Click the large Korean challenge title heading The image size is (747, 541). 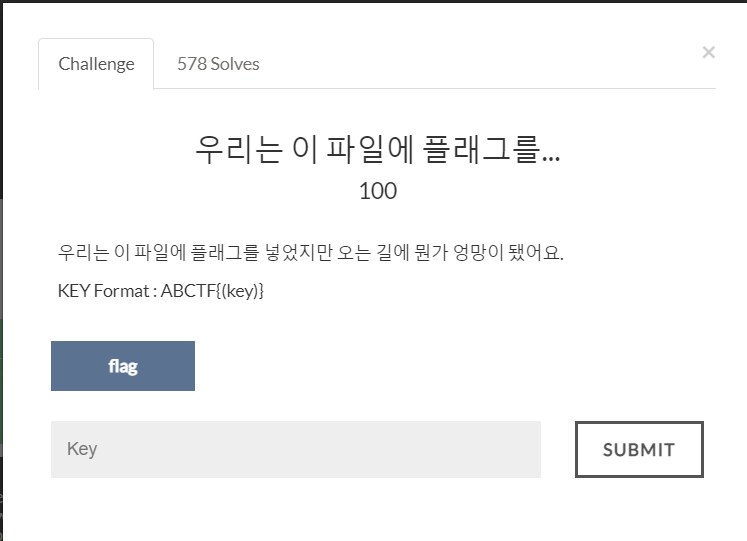point(377,149)
